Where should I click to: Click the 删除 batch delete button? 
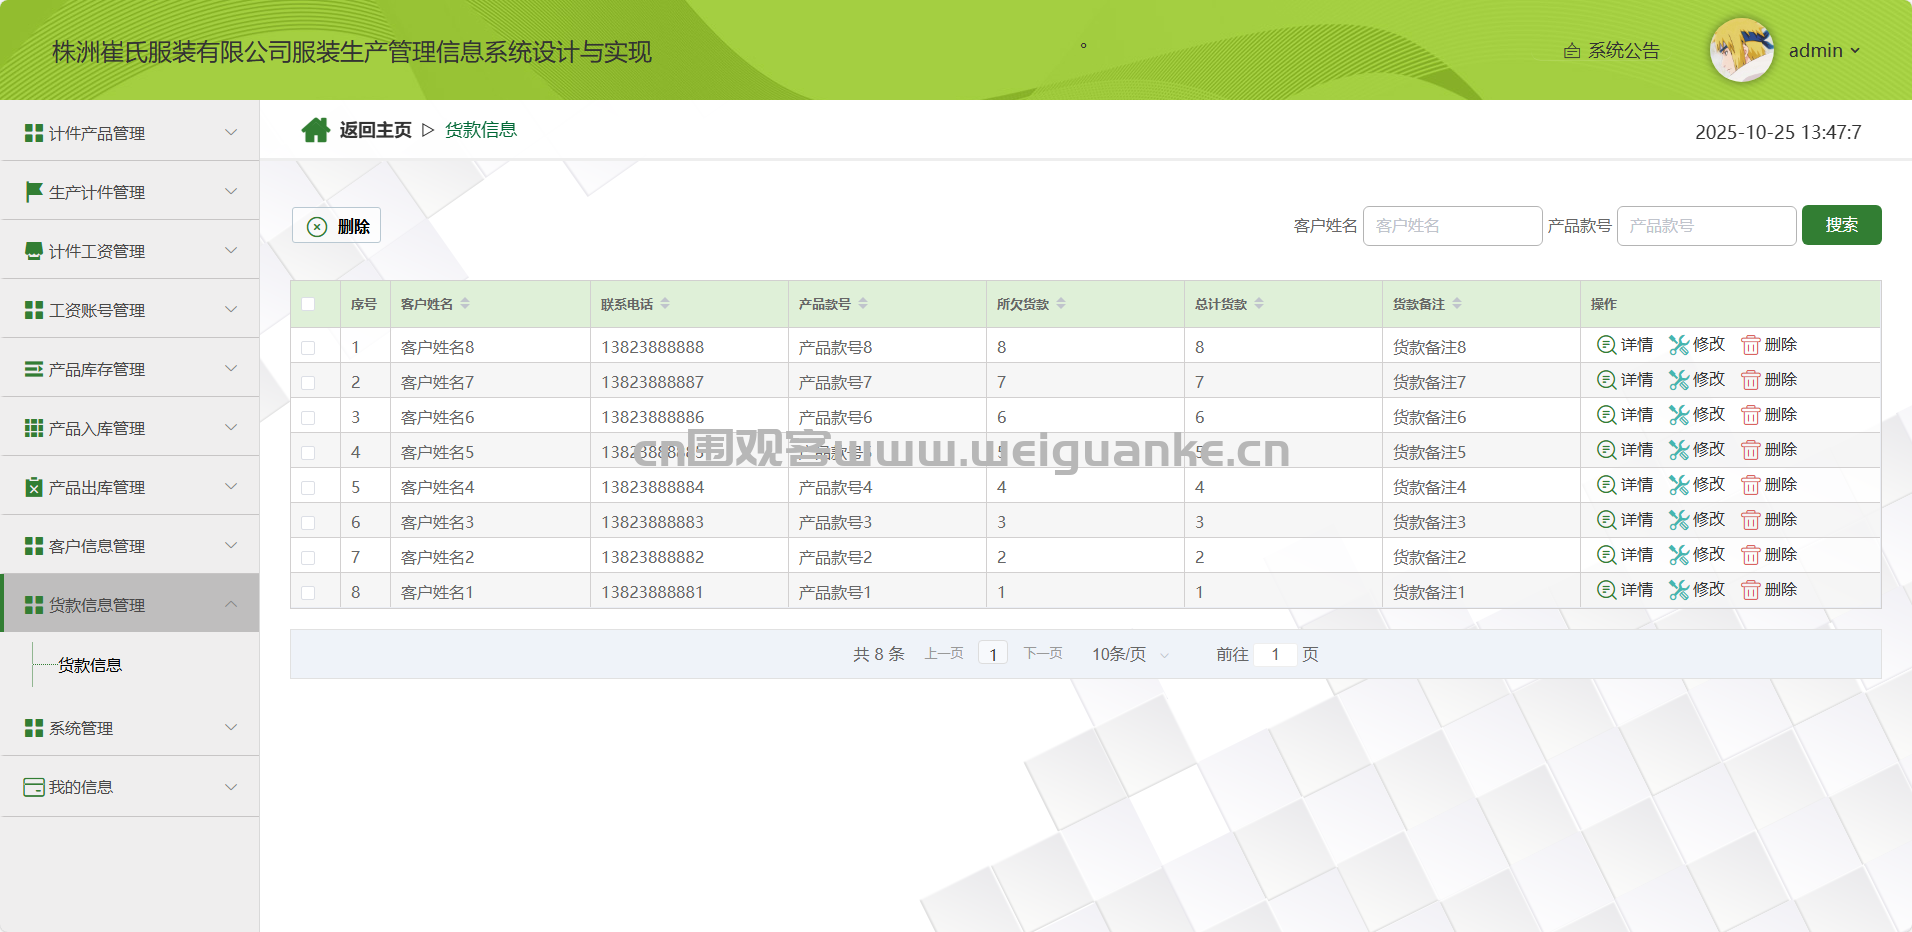[x=337, y=226]
